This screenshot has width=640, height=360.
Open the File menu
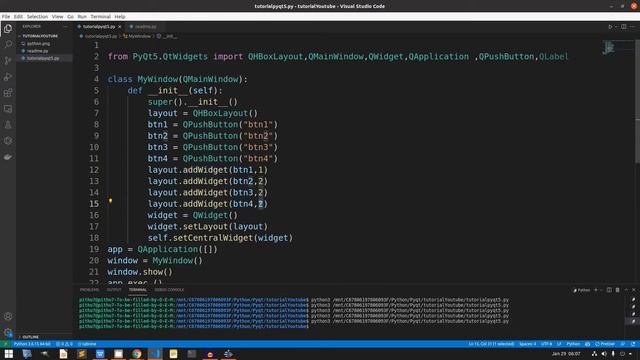coord(6,17)
